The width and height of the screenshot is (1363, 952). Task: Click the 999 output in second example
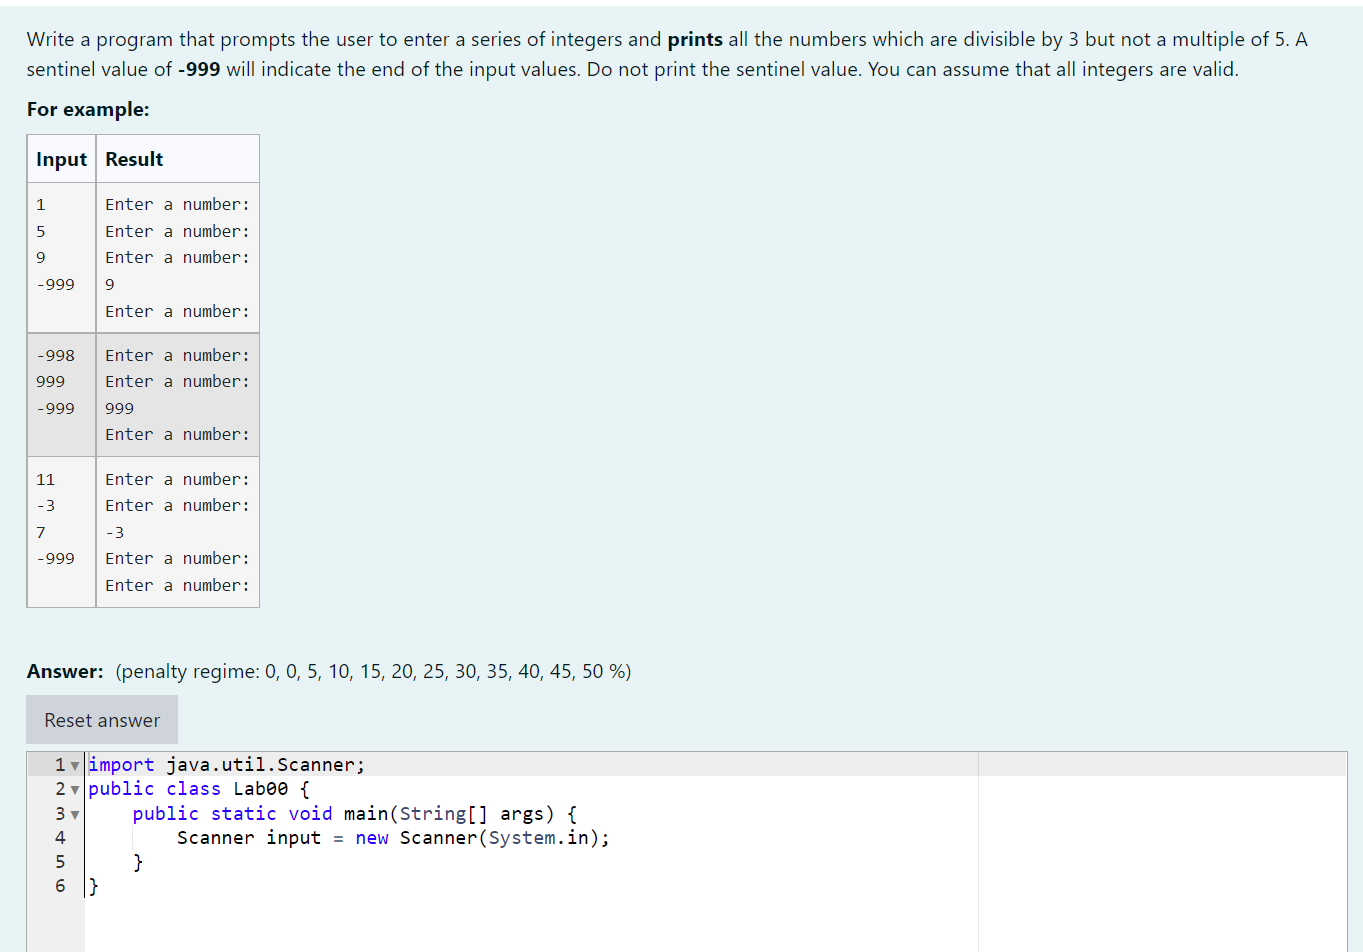[x=119, y=408]
